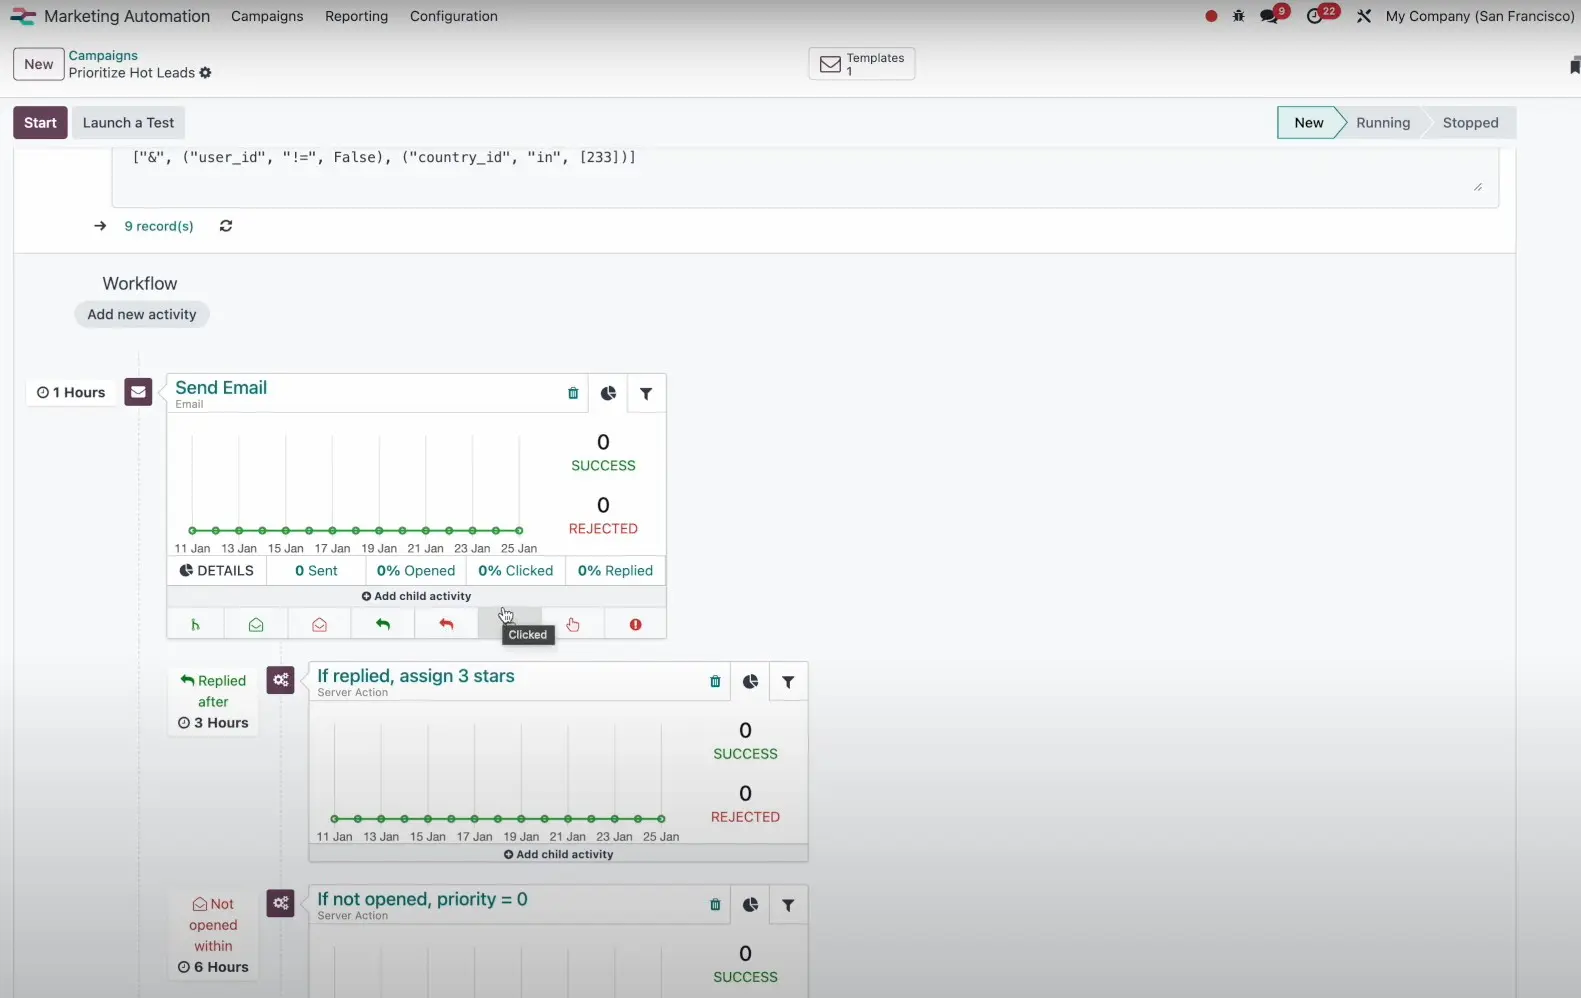Click the New record button
This screenshot has width=1581, height=998.
39,64
